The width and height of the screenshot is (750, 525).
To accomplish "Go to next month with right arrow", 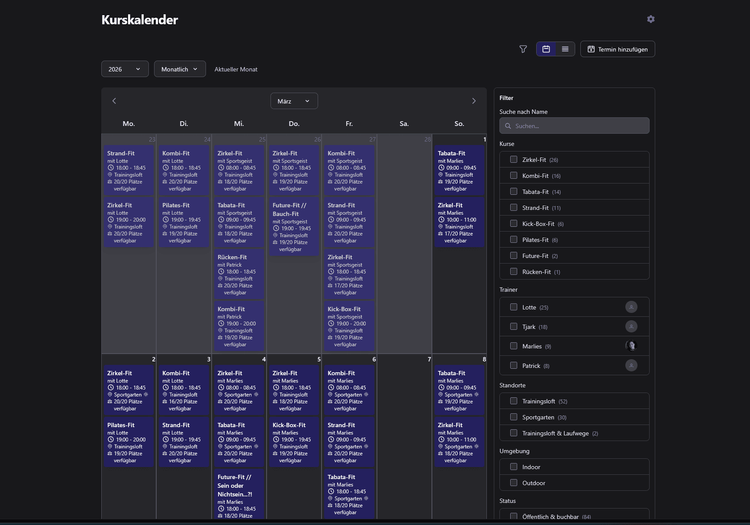I will coord(474,101).
